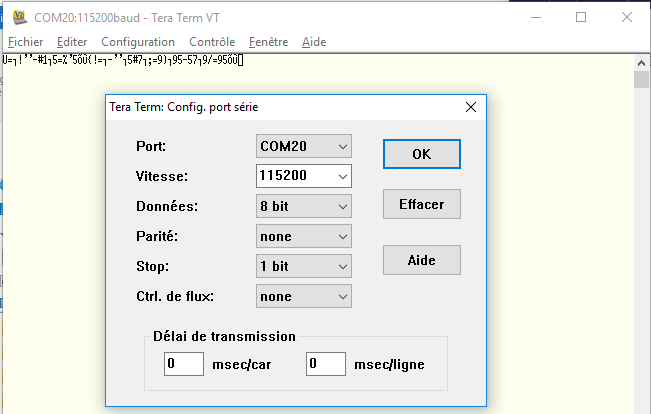Open the Contrôle menu
651x414 pixels.
click(x=212, y=42)
